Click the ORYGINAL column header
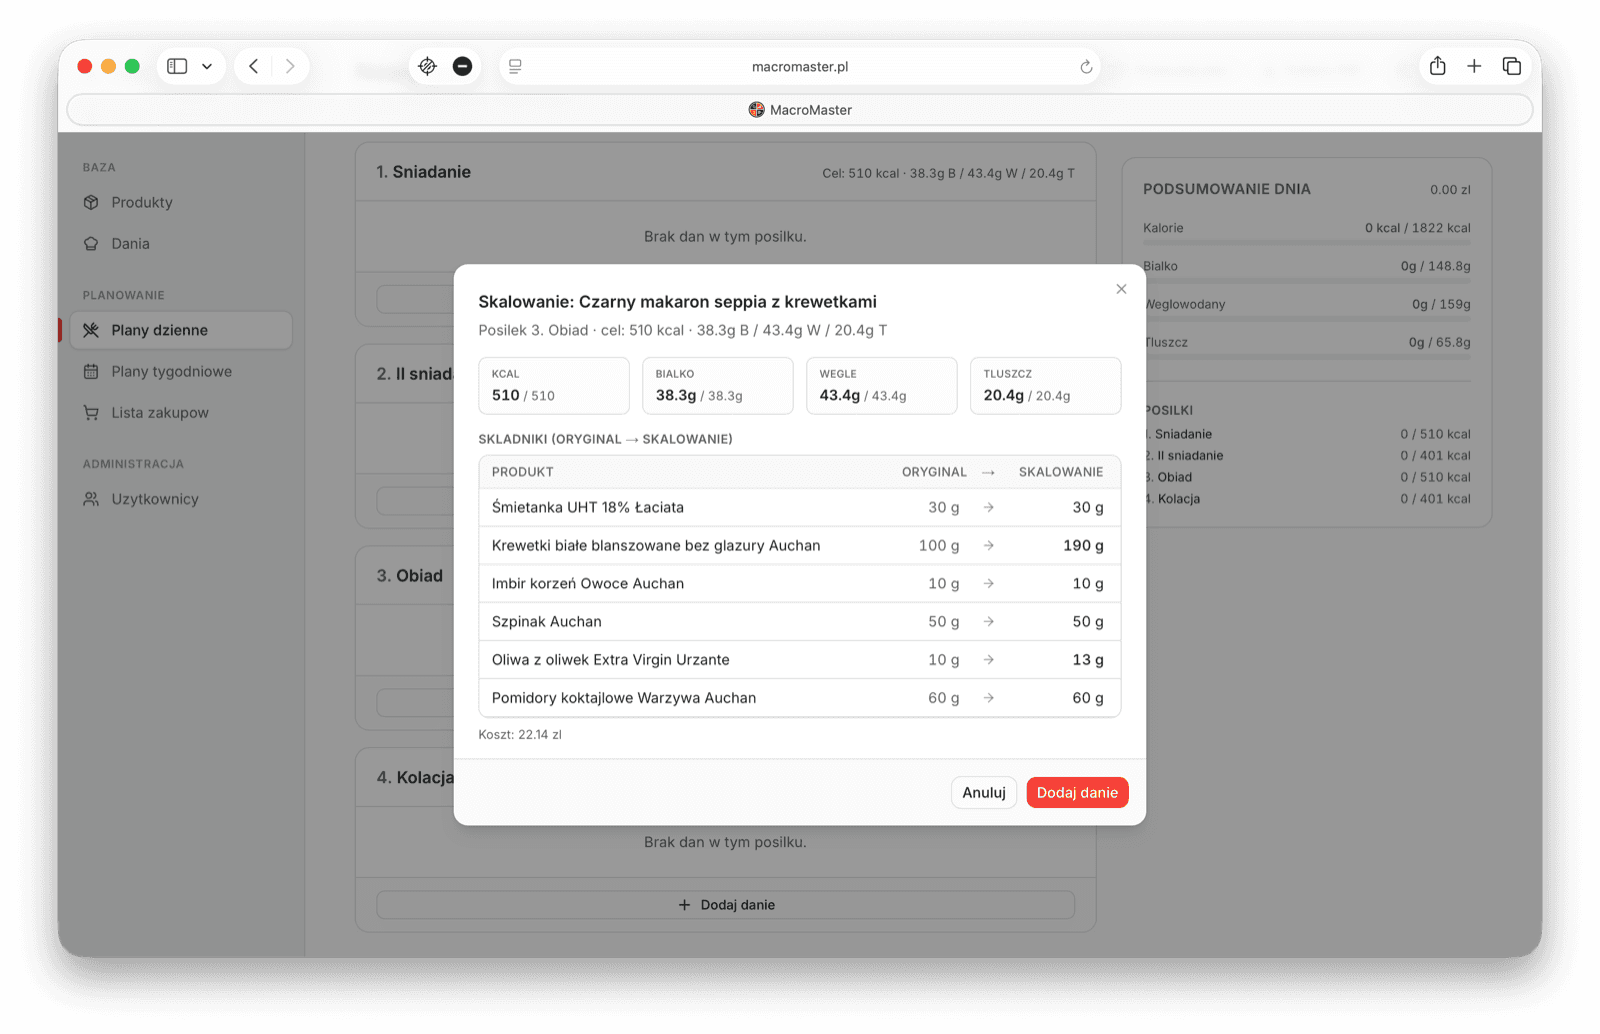 934,472
